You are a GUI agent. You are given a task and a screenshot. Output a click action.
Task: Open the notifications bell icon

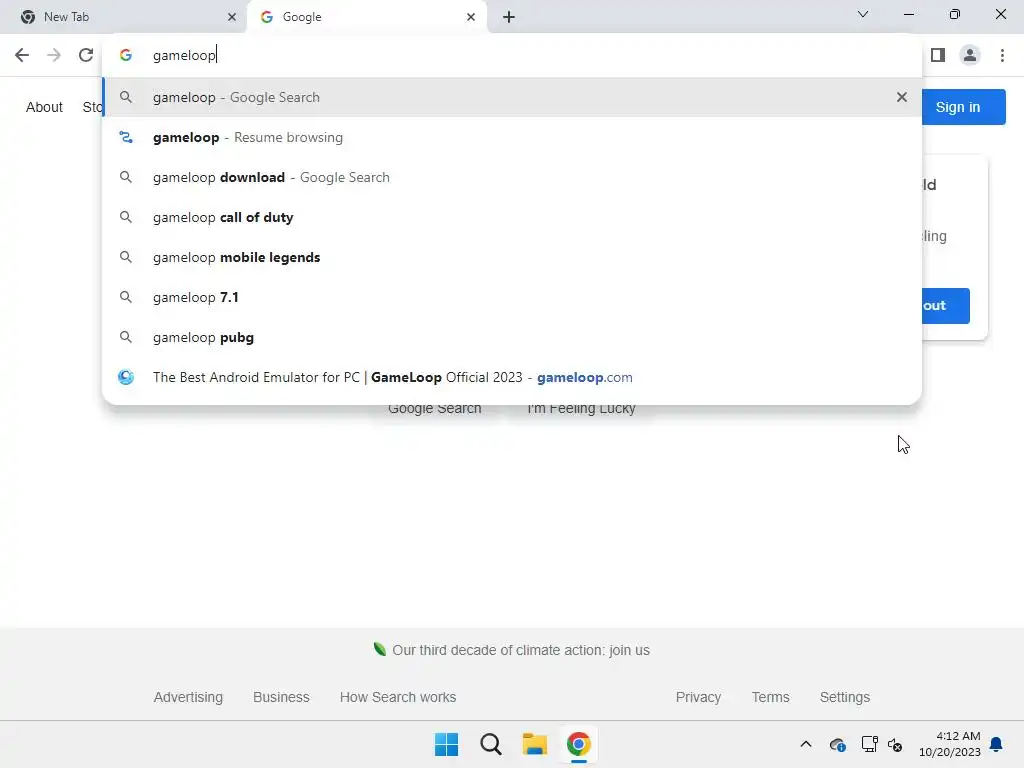(x=996, y=744)
